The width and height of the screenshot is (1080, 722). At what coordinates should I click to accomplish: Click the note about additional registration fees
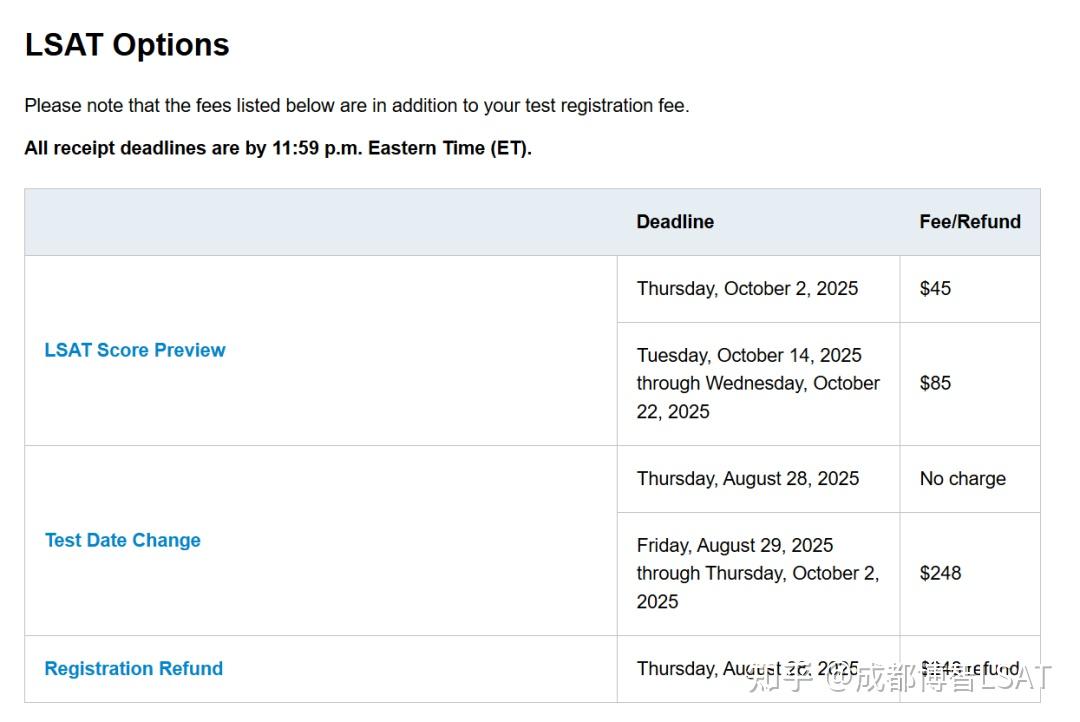[357, 106]
